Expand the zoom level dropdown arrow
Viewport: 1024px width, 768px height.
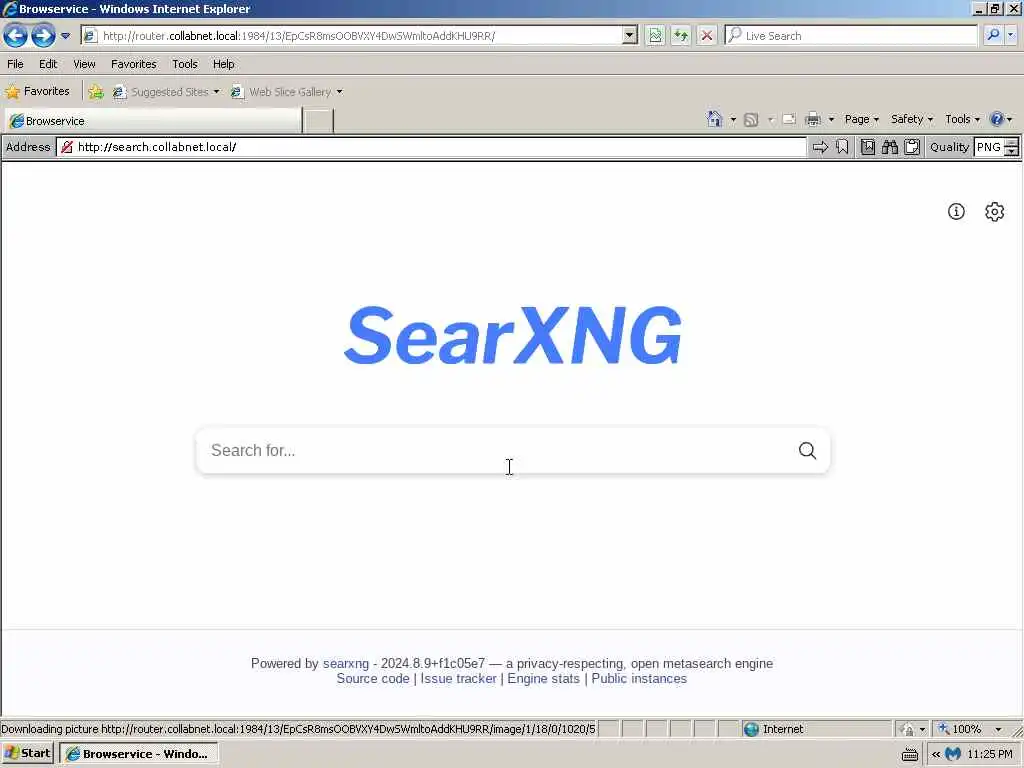pyautogui.click(x=998, y=729)
